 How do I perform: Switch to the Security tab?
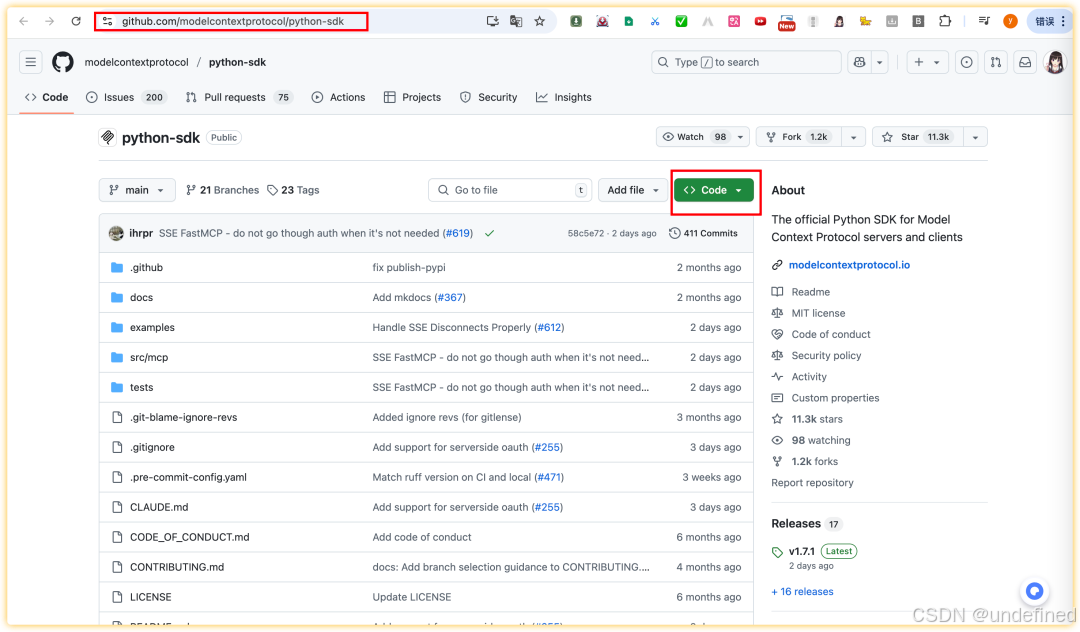click(x=488, y=97)
